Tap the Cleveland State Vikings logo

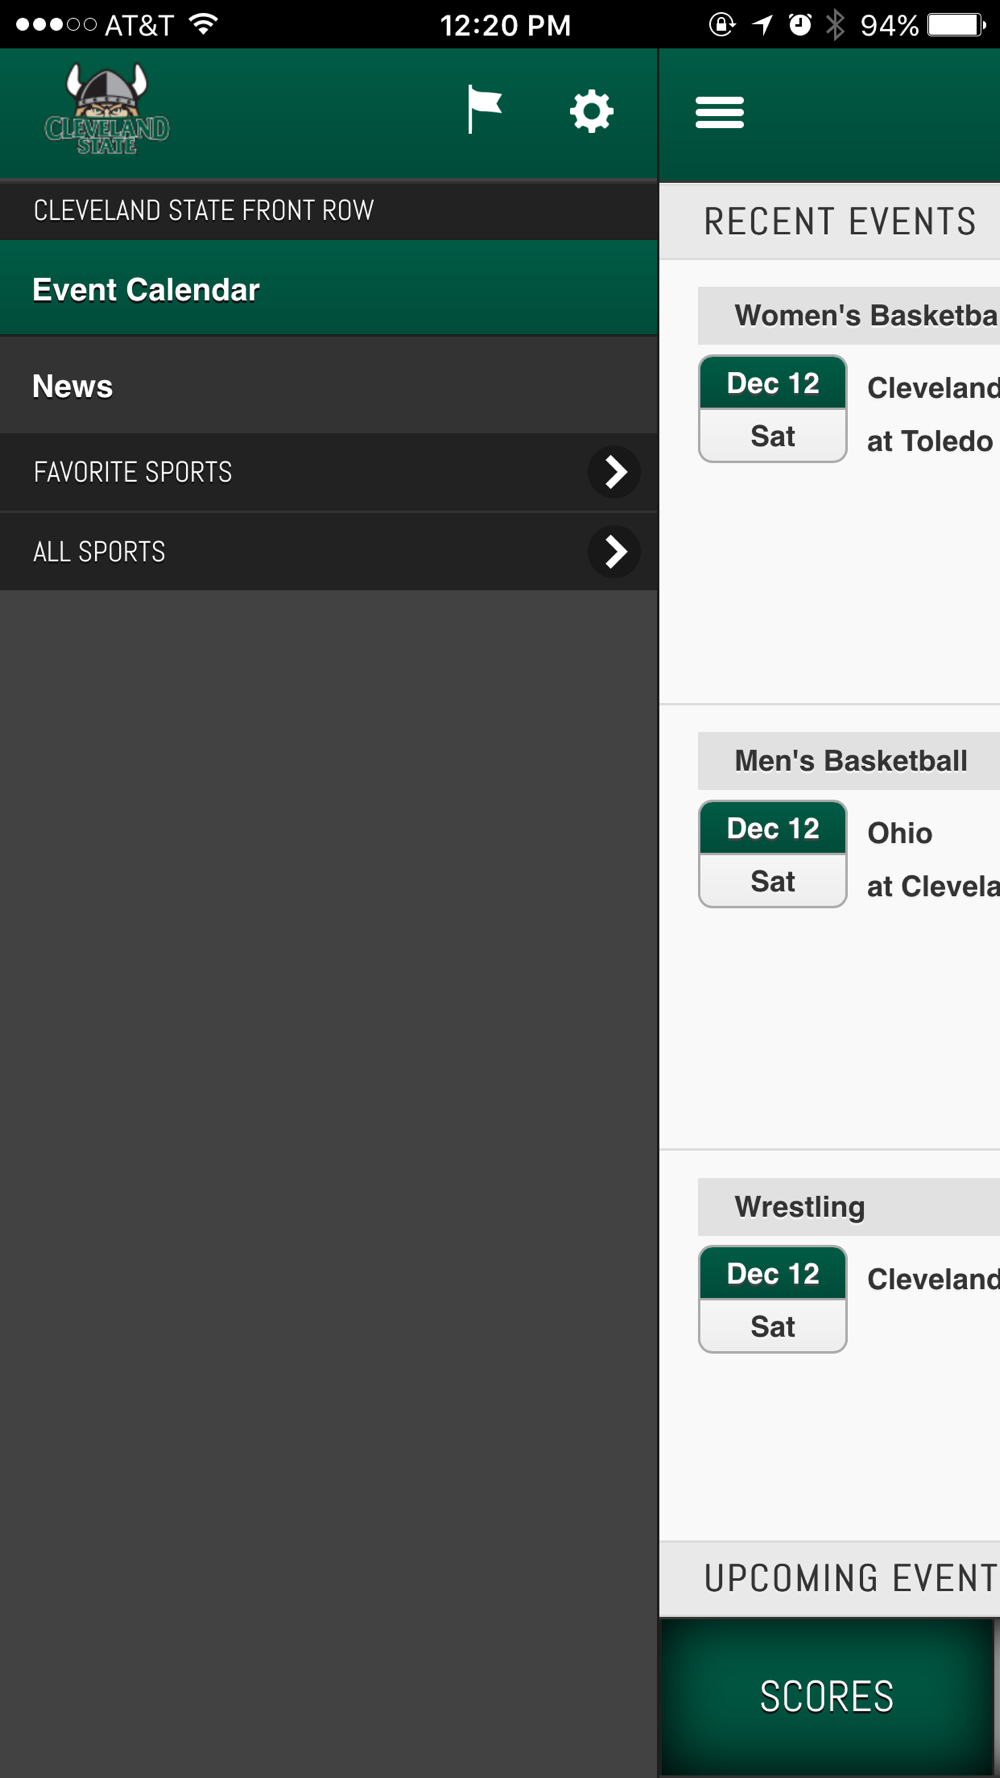(x=107, y=111)
